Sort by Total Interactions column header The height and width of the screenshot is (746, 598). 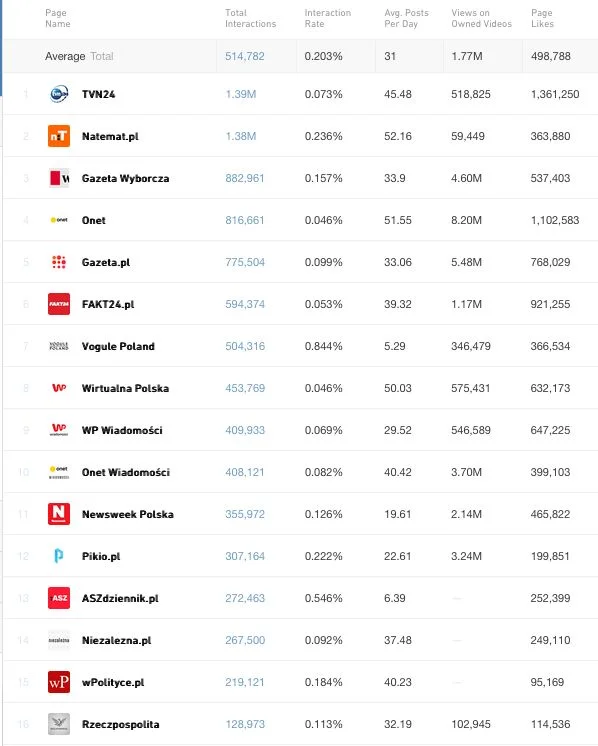tap(250, 19)
